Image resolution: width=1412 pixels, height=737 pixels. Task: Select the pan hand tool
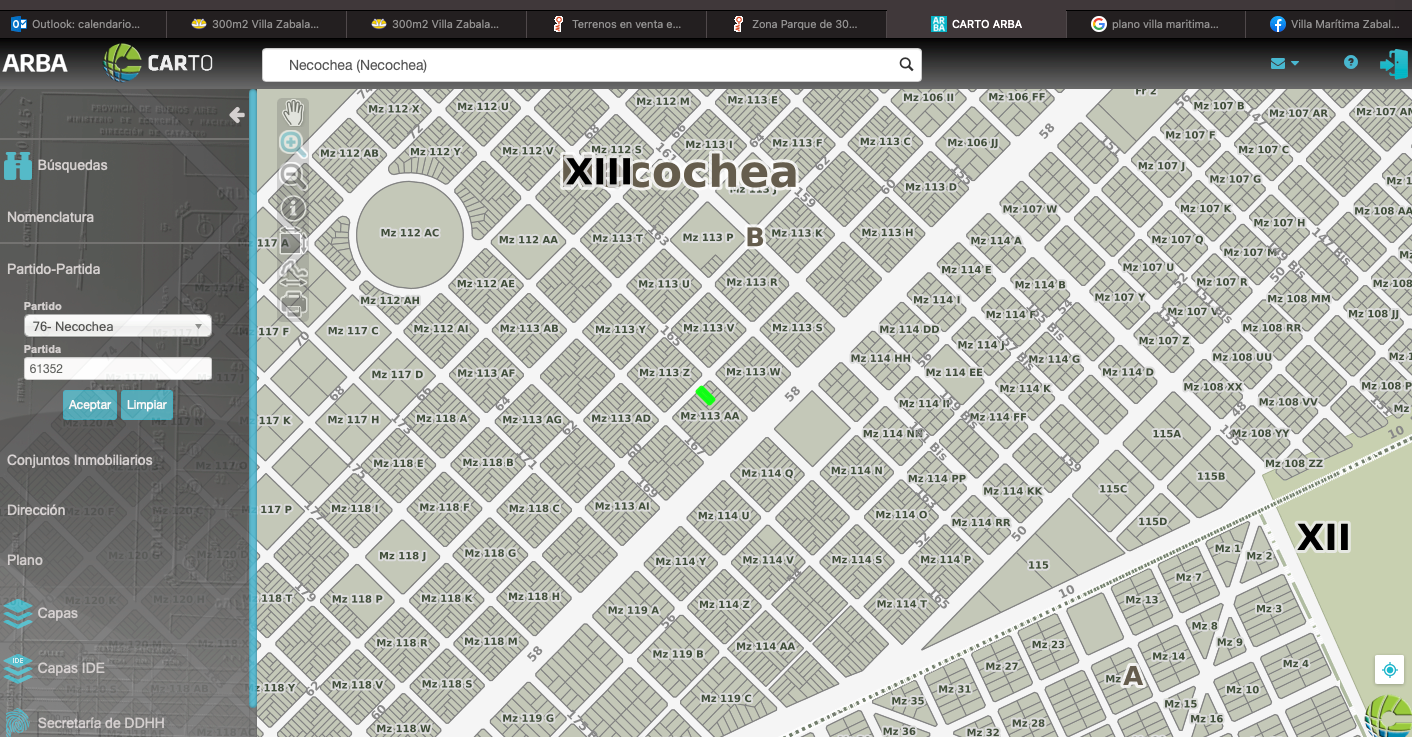click(293, 112)
